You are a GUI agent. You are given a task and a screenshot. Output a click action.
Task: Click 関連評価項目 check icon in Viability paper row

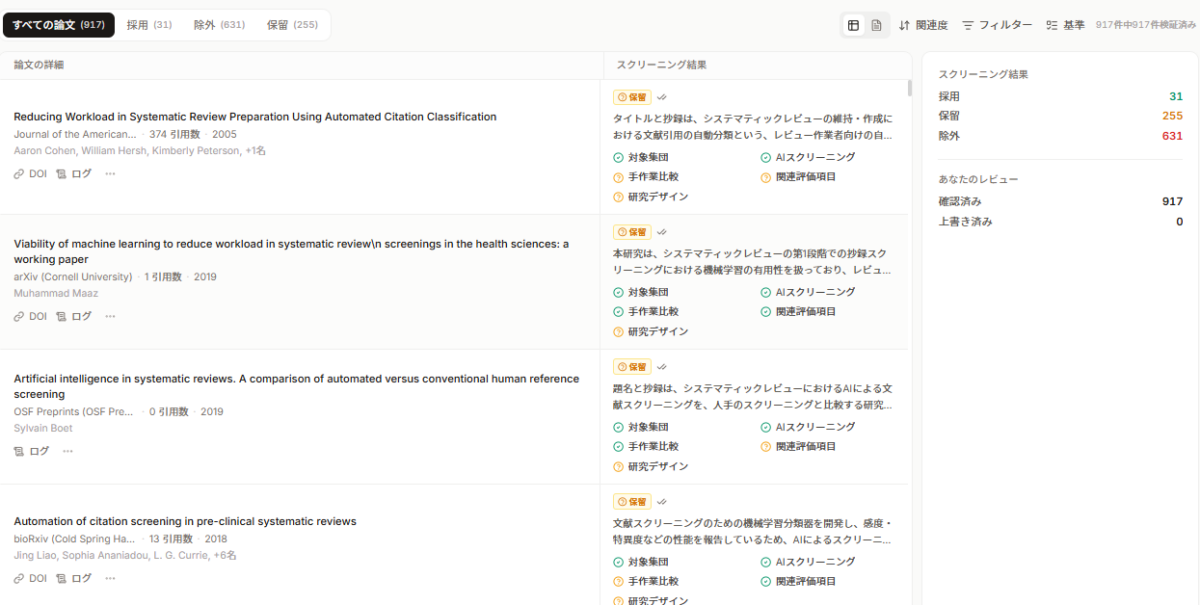(766, 312)
